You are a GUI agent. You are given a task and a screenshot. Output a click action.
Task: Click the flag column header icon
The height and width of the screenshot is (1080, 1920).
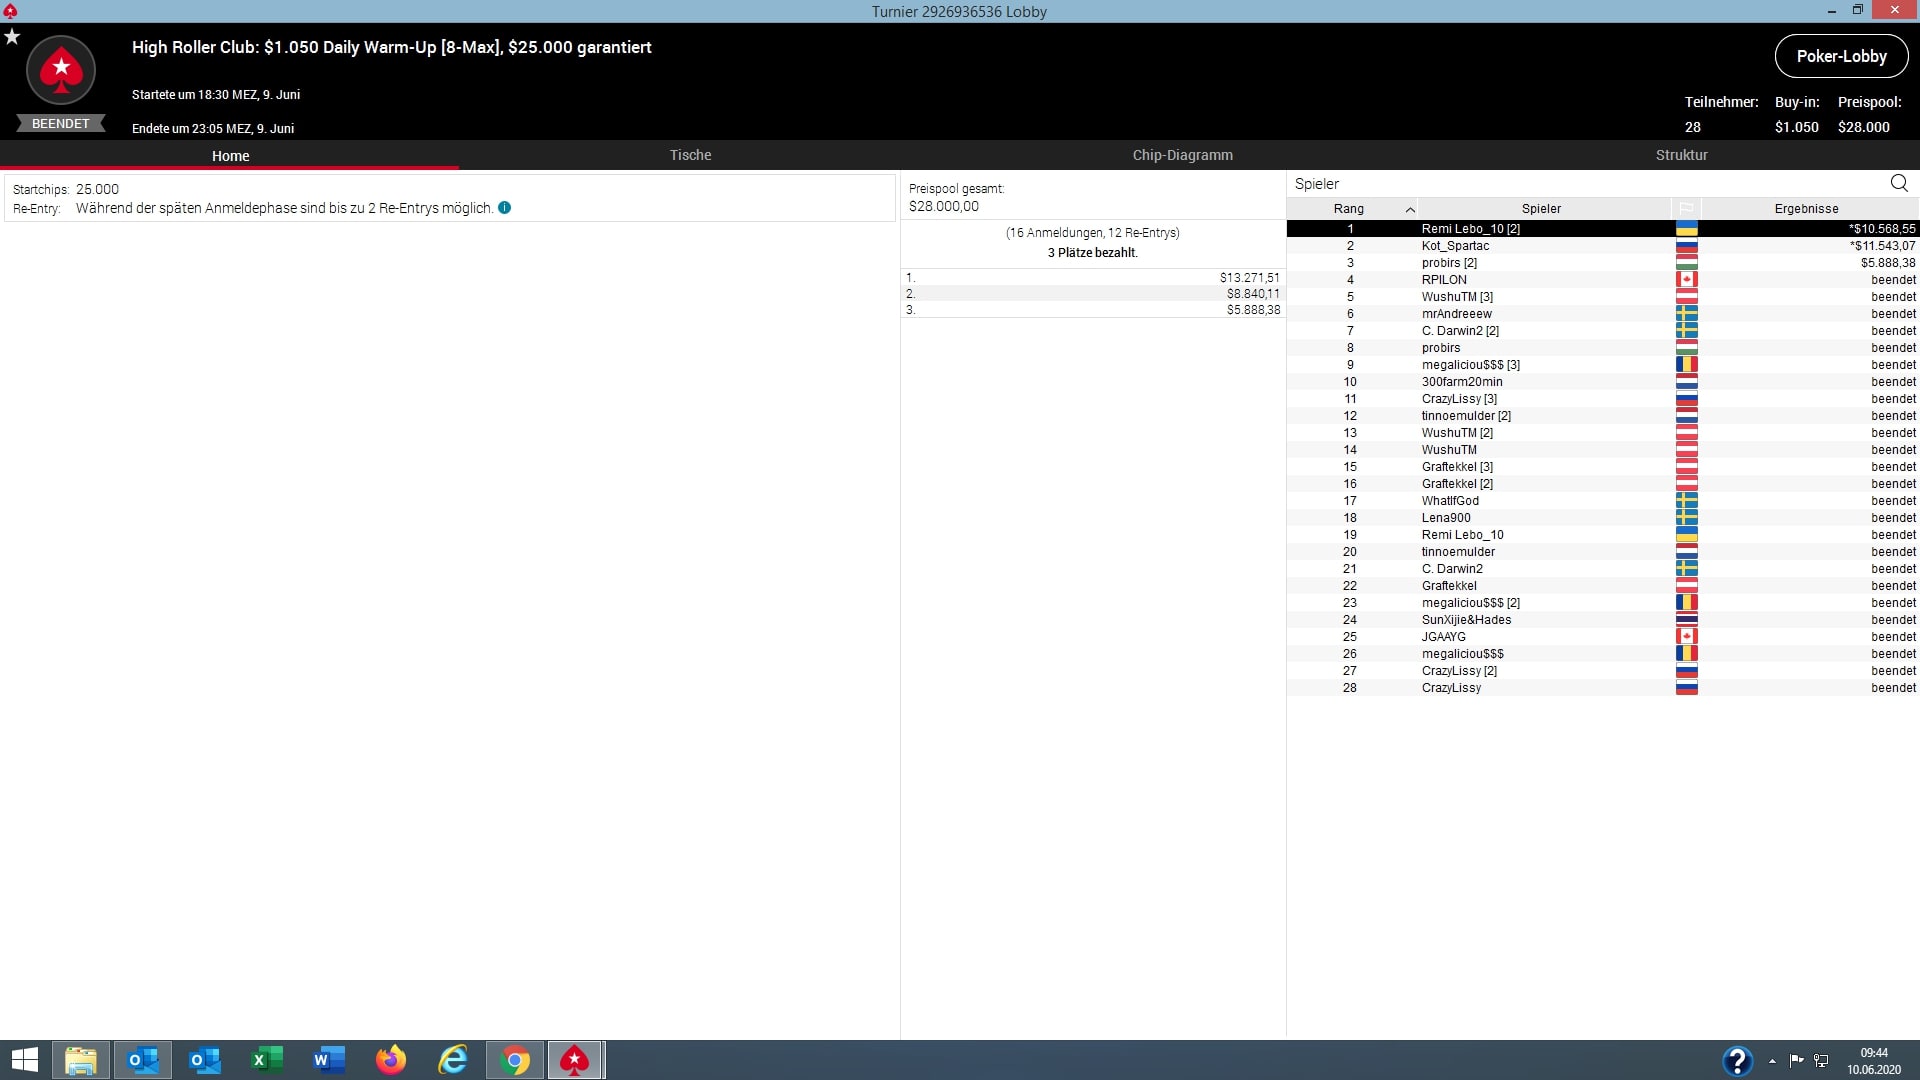coord(1686,208)
